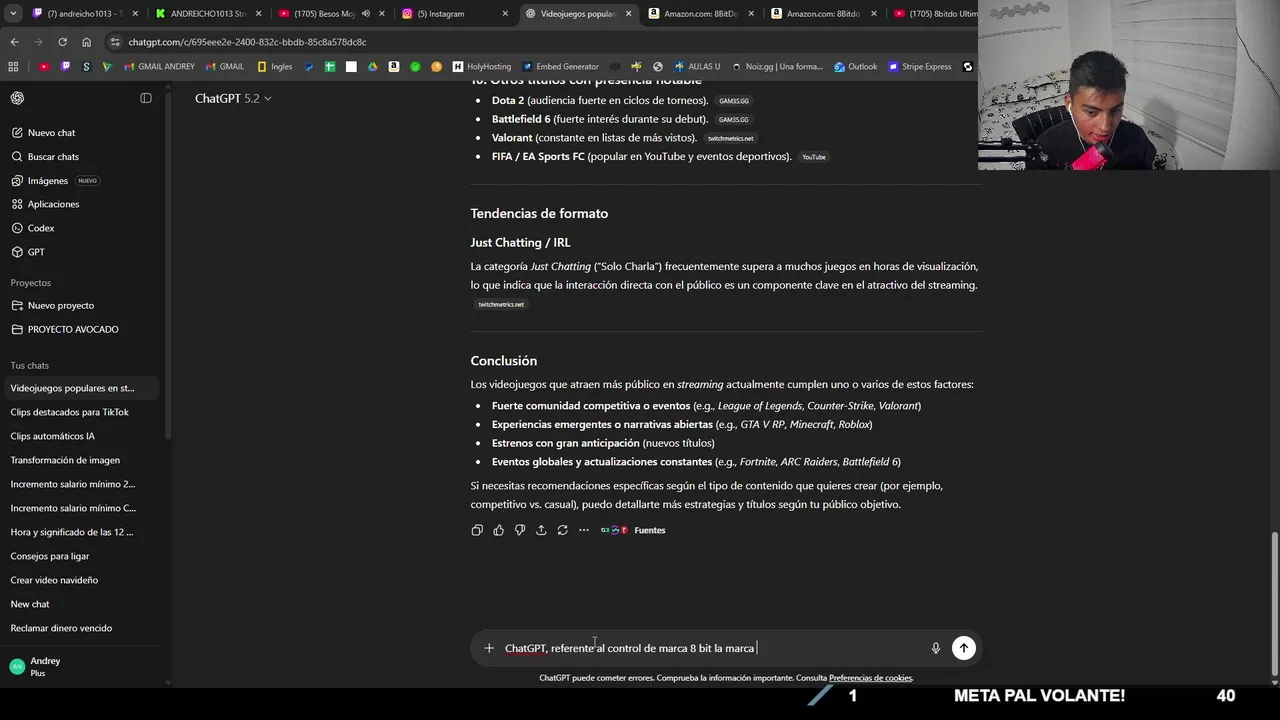Open the ChatGPT logo home icon
1280x720 pixels.
[17, 98]
